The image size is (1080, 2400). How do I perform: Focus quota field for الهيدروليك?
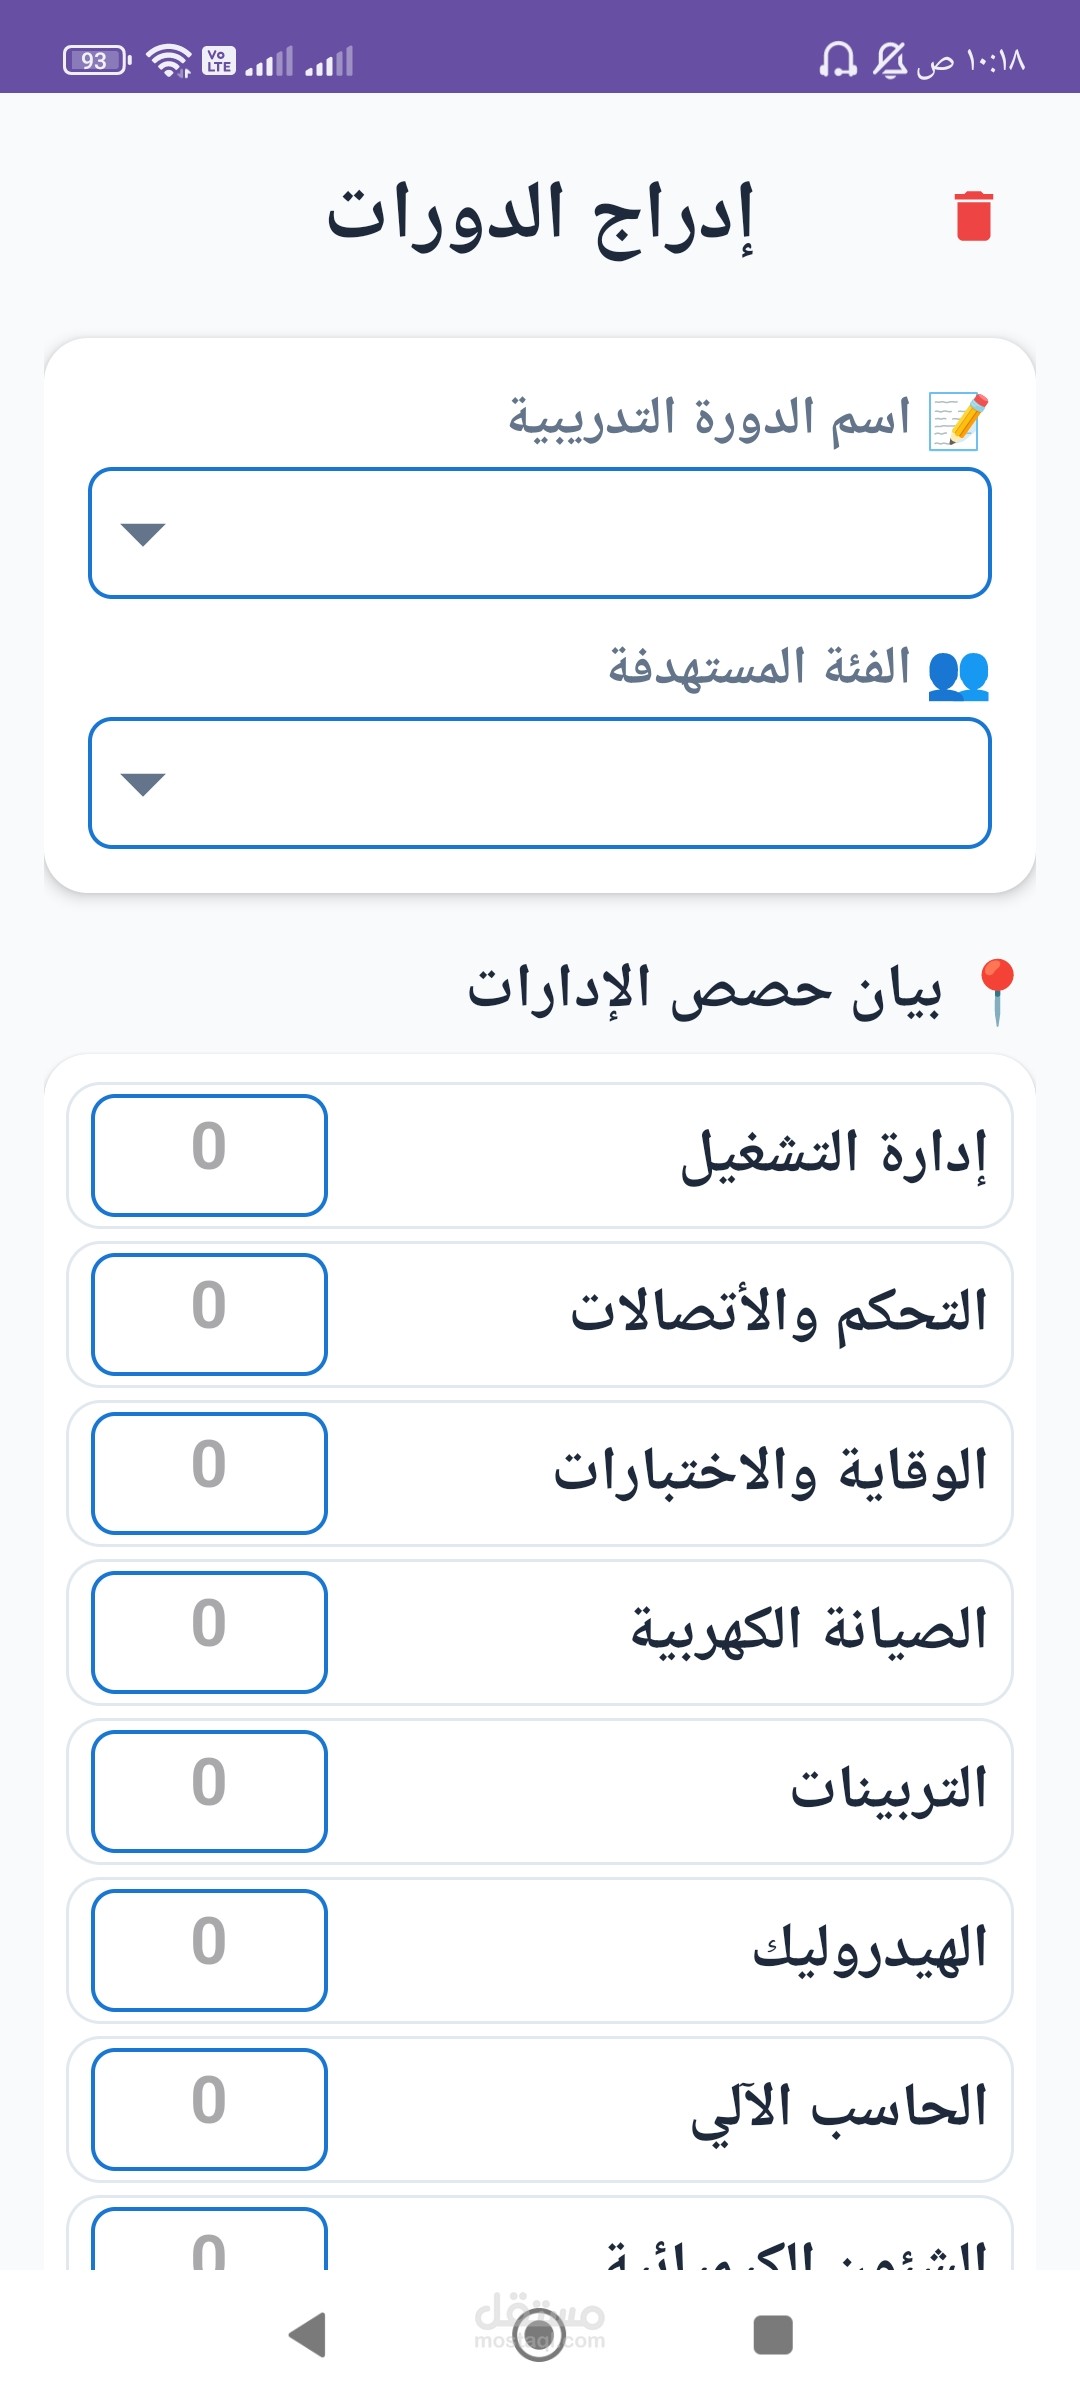(209, 1950)
